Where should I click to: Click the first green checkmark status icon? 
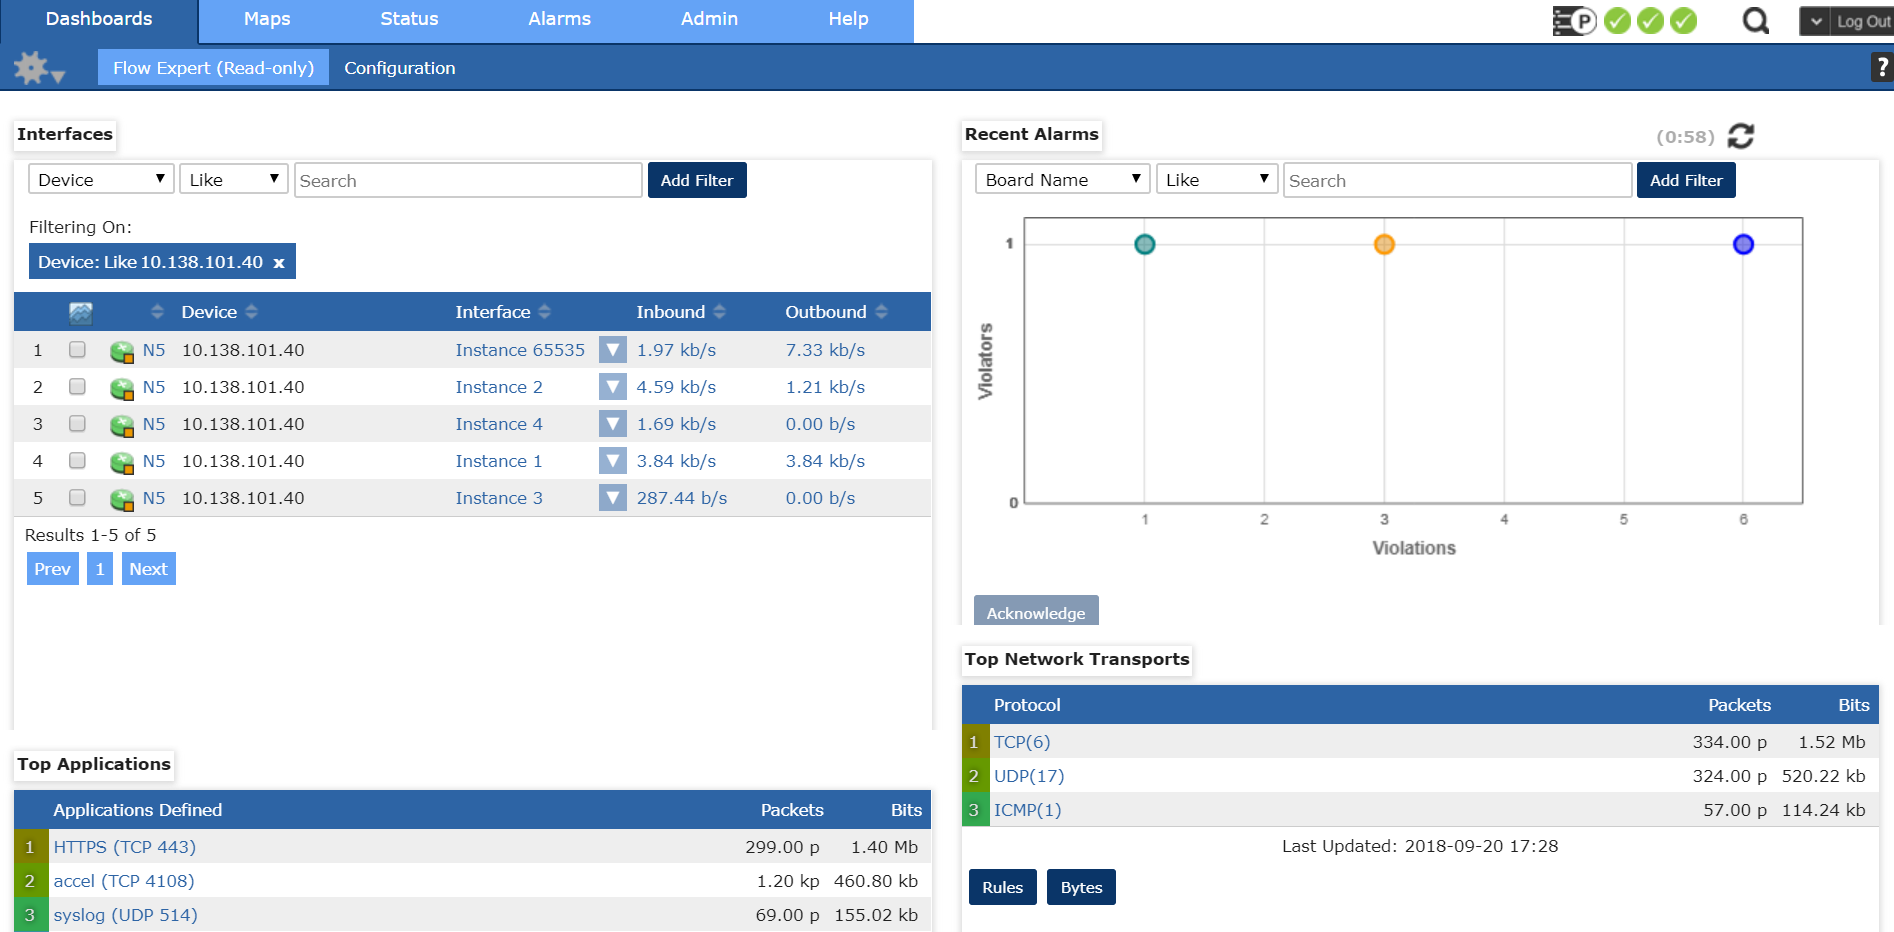point(1617,21)
